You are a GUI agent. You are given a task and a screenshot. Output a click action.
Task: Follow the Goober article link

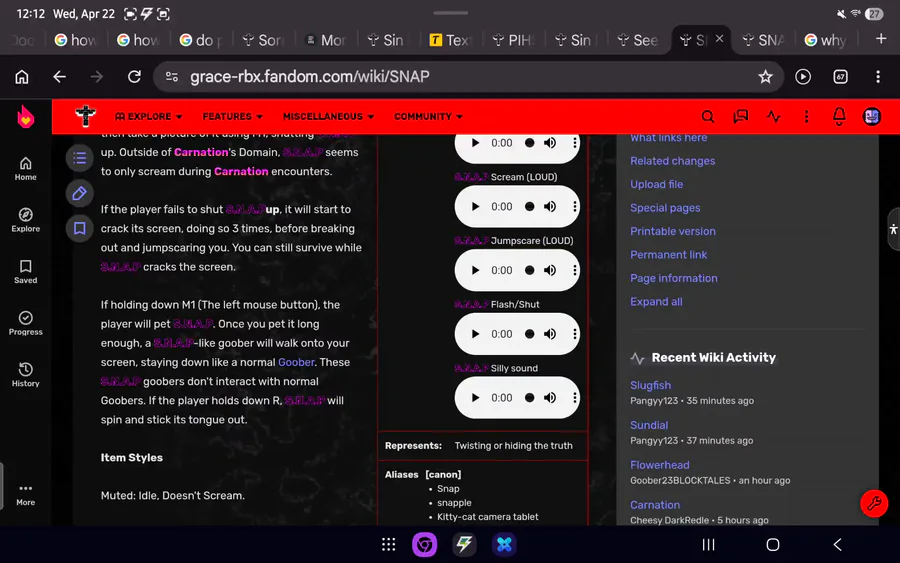coord(296,362)
